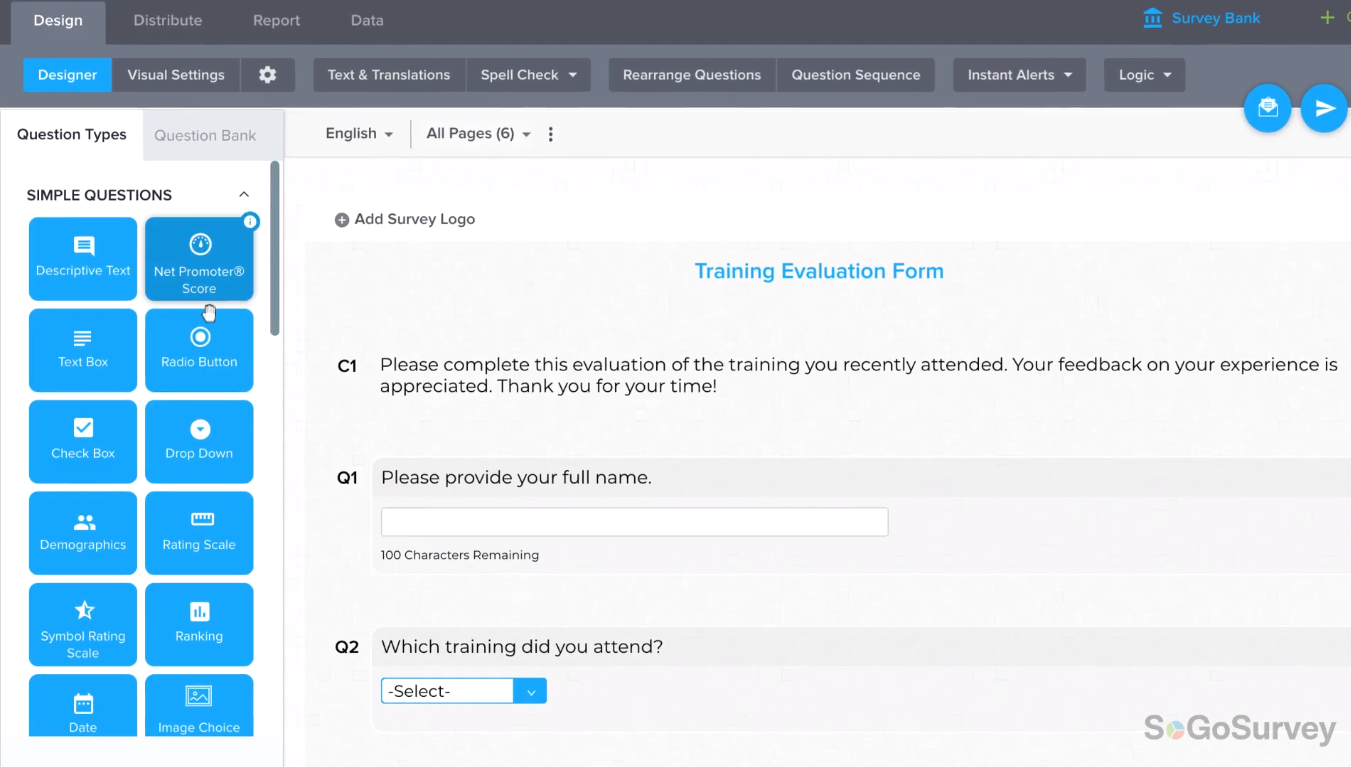The image size is (1351, 767).
Task: Go to the Distribute tab
Action: (x=167, y=20)
